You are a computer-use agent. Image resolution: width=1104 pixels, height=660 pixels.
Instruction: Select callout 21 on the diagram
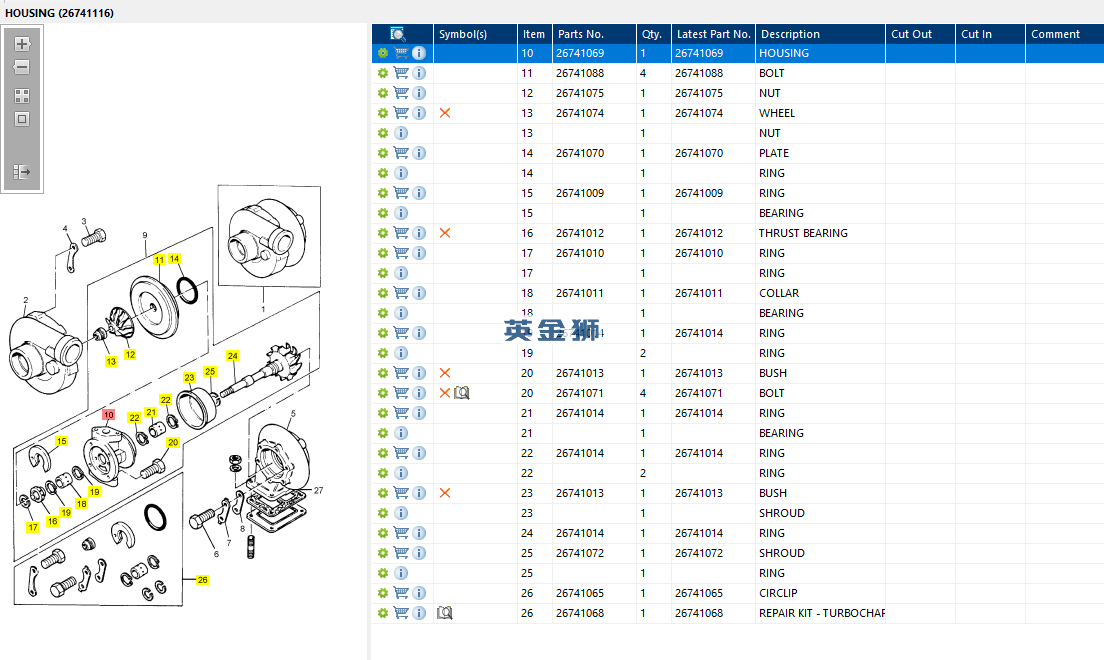click(151, 412)
